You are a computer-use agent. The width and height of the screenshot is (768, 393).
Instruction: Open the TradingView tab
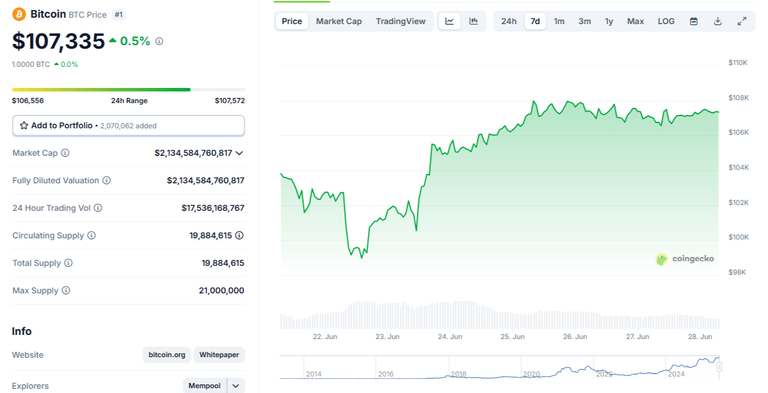click(401, 21)
